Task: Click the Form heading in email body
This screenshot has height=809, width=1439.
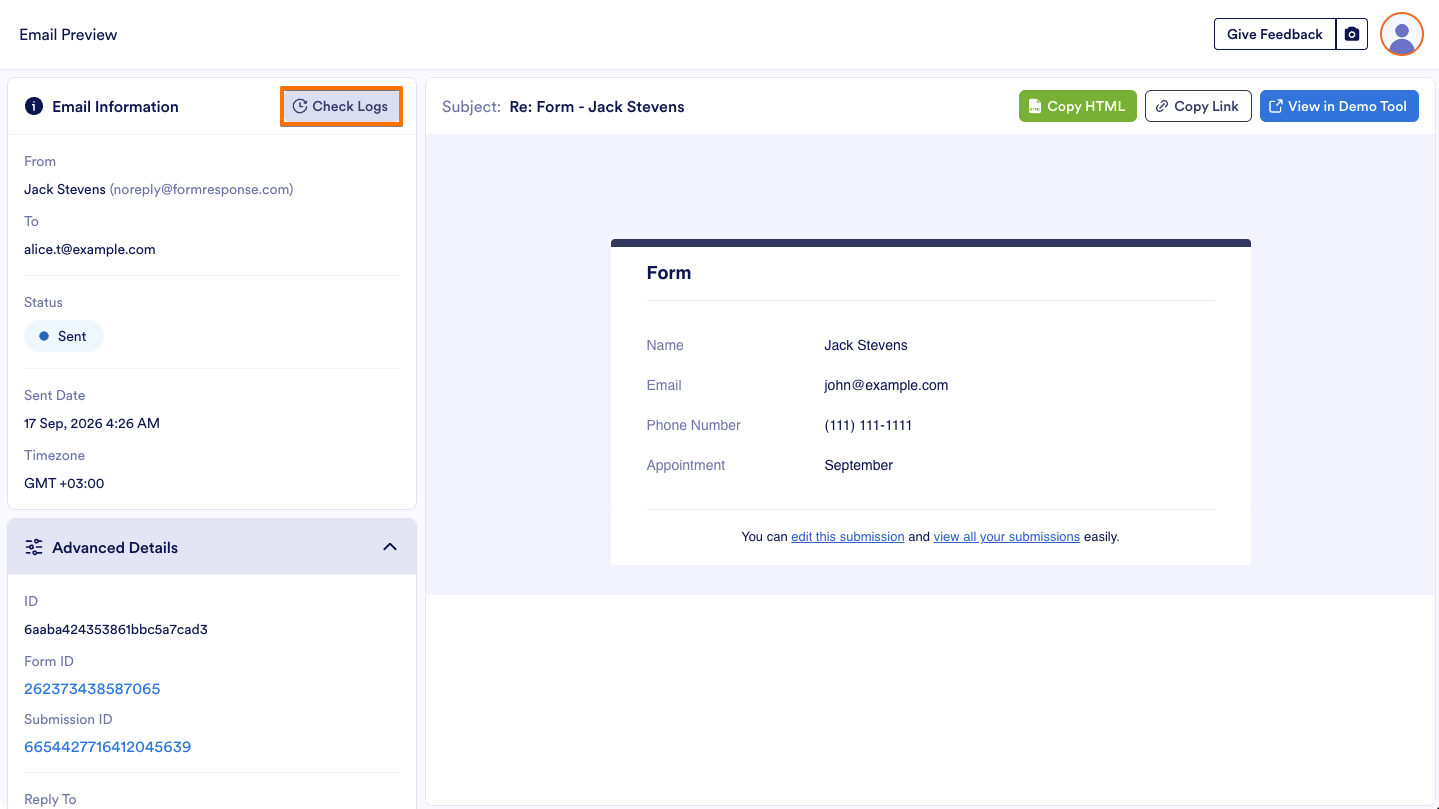Action: tap(669, 273)
